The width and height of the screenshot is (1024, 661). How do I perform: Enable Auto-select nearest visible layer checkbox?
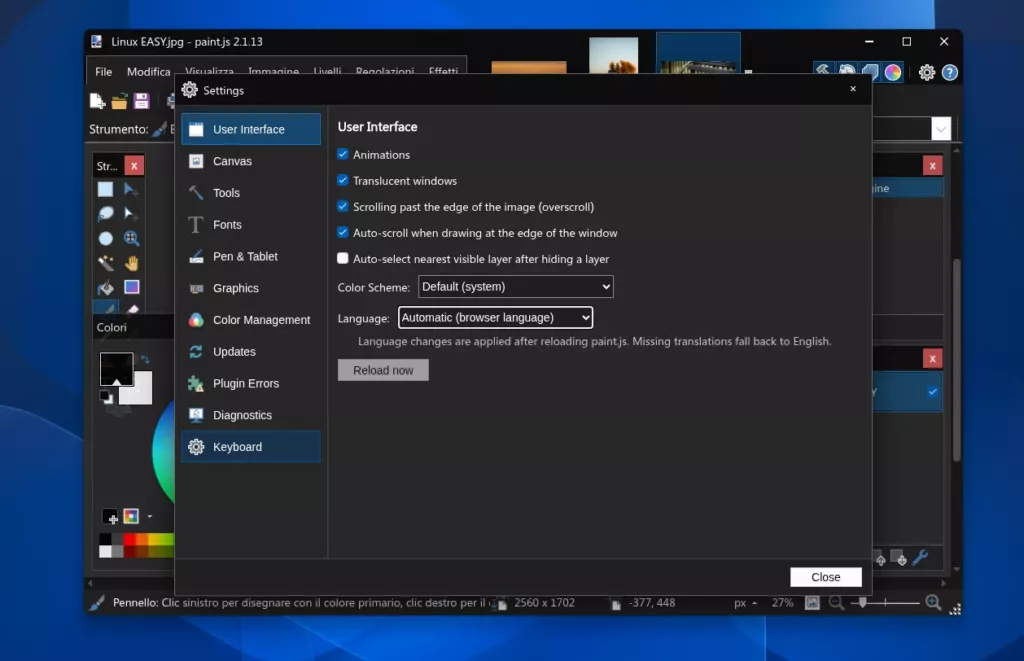[x=343, y=259]
